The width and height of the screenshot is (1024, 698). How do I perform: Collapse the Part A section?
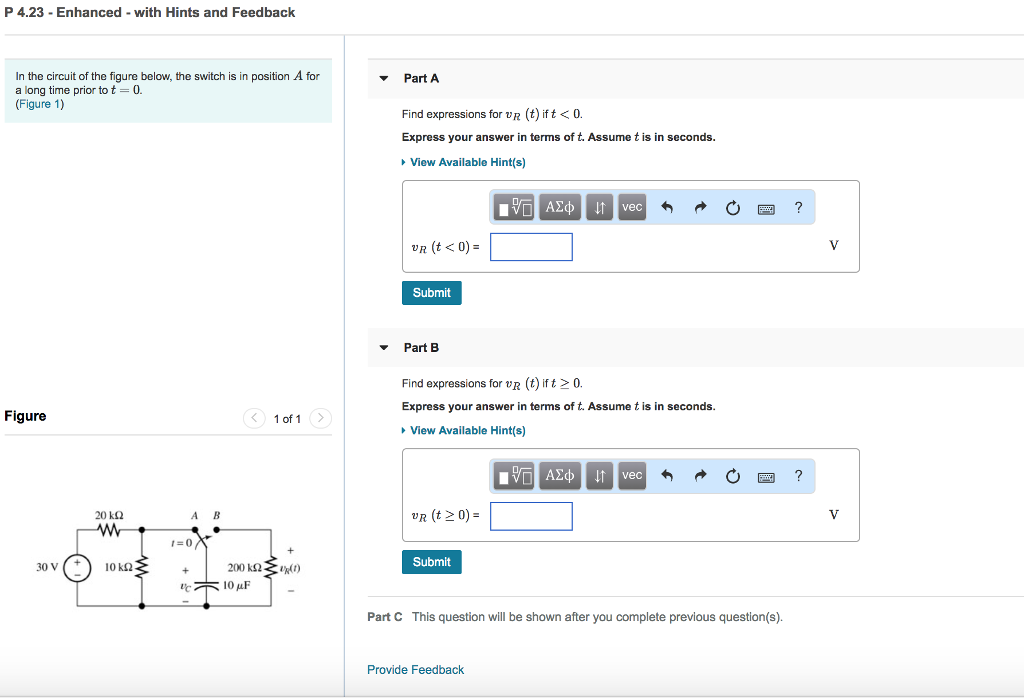[x=384, y=78]
